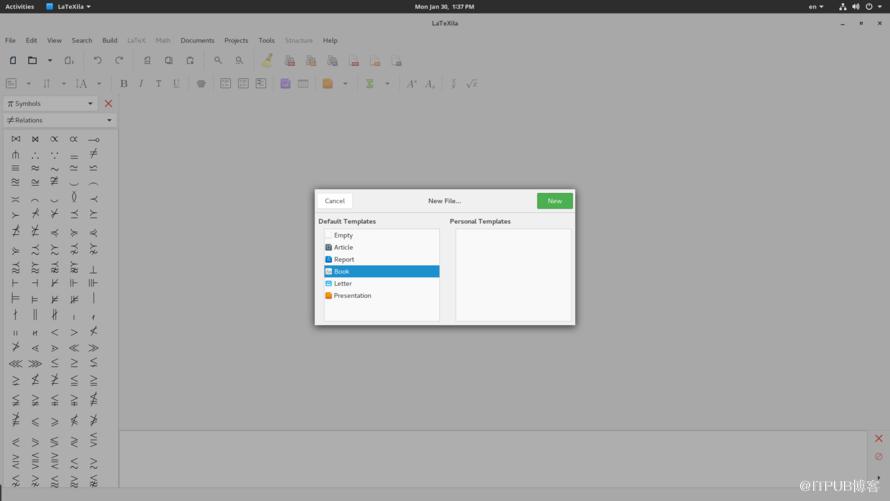Open the recent files arrow dropdown
The width and height of the screenshot is (890, 501).
[50, 60]
